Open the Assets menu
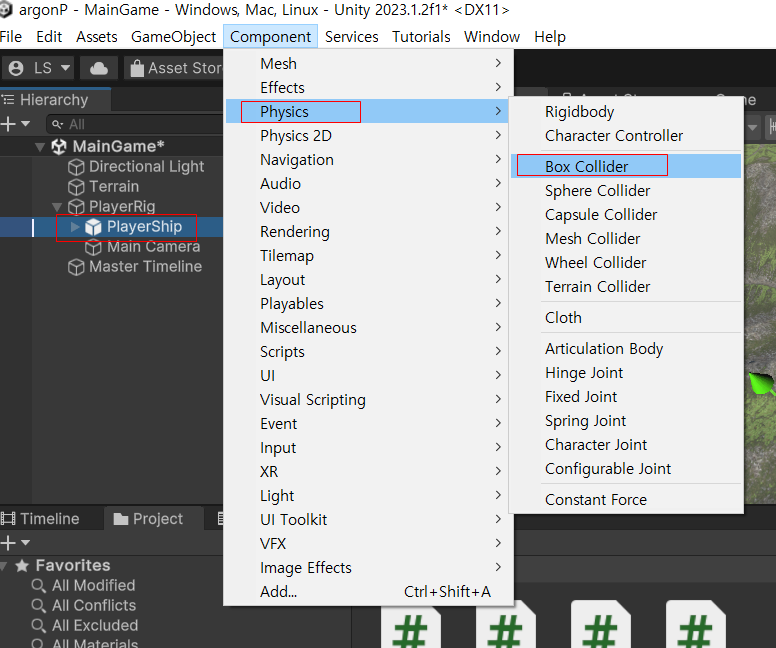 click(97, 37)
